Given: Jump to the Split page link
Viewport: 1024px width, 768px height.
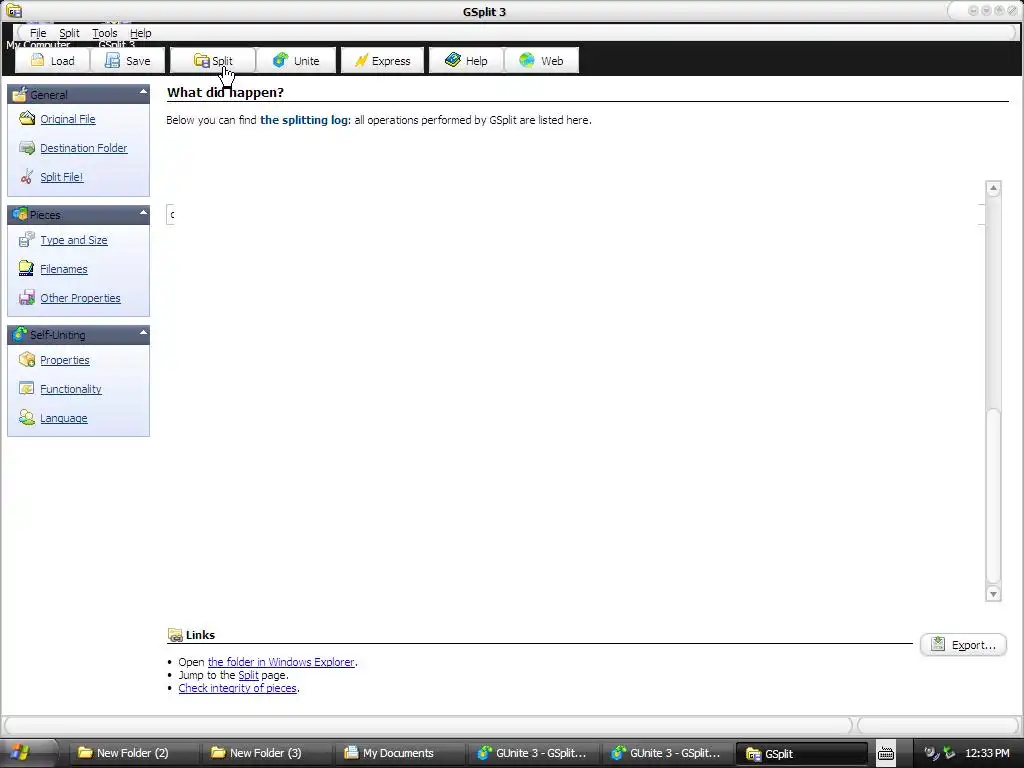Looking at the screenshot, I should [x=248, y=675].
